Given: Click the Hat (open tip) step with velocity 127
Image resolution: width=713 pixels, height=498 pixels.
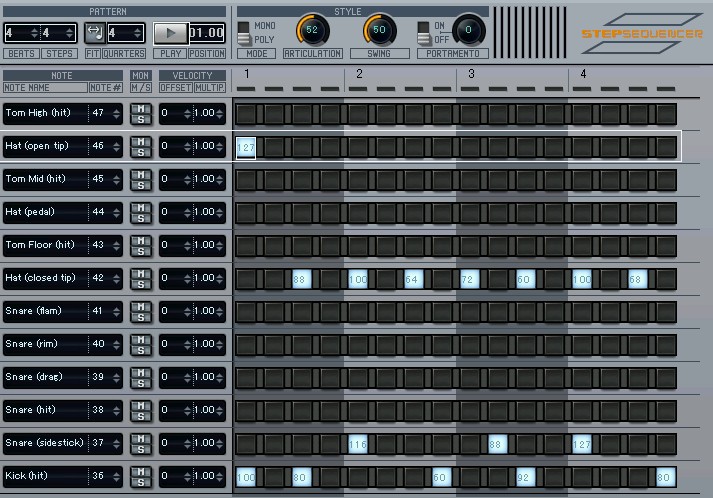Looking at the screenshot, I should point(246,148).
